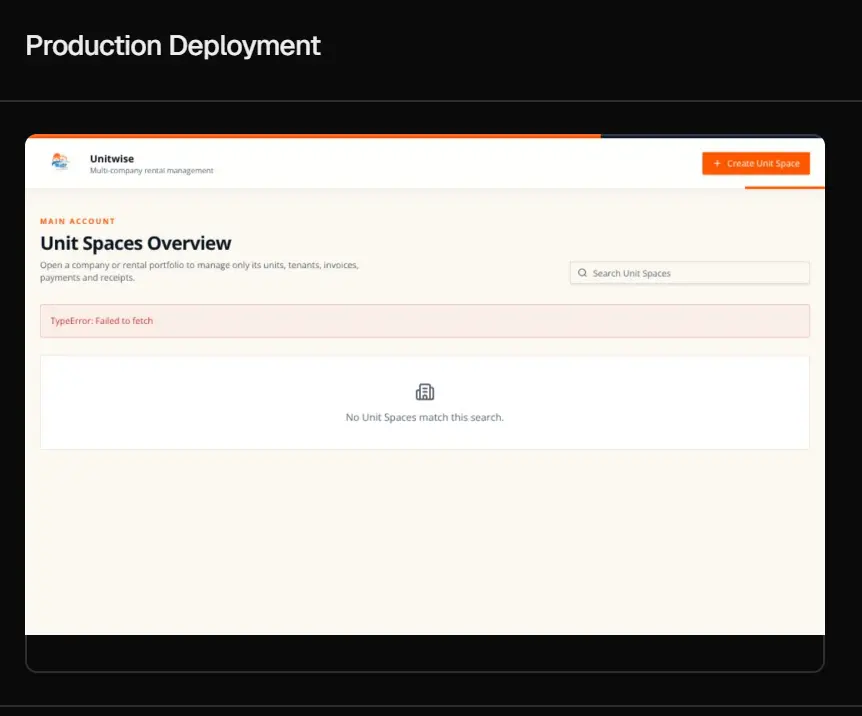This screenshot has width=862, height=716.
Task: Click the 'Unit Spaces Overview' heading
Action: pos(136,243)
